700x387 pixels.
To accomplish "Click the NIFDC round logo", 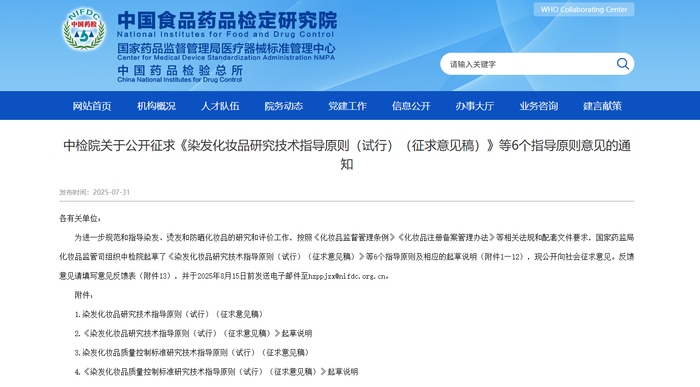I will tap(83, 29).
